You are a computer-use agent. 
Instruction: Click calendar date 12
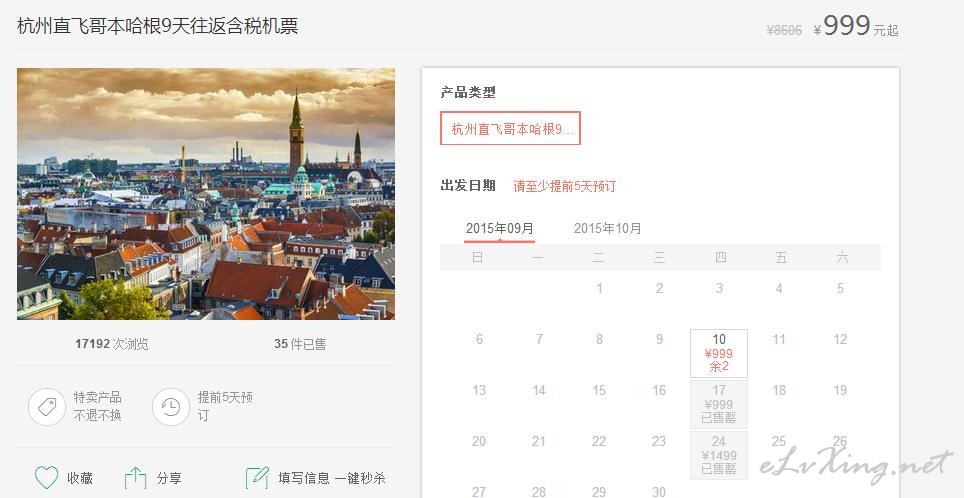(x=840, y=339)
